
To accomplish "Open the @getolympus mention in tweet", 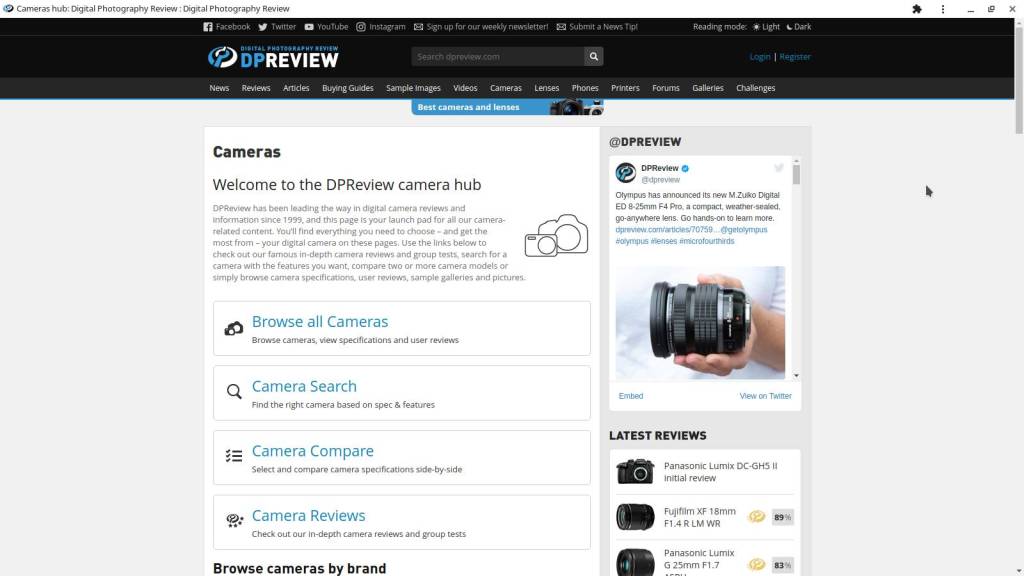I will pyautogui.click(x=744, y=230).
